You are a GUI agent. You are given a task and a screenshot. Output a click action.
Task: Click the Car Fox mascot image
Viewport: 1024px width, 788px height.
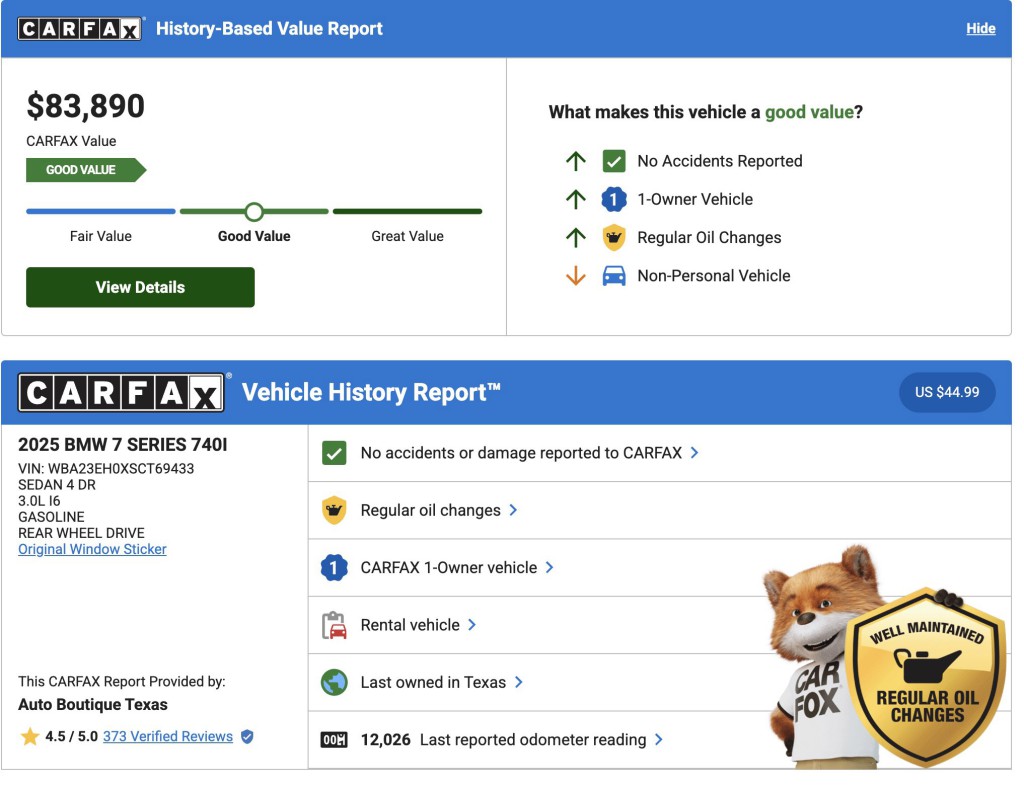[x=820, y=659]
